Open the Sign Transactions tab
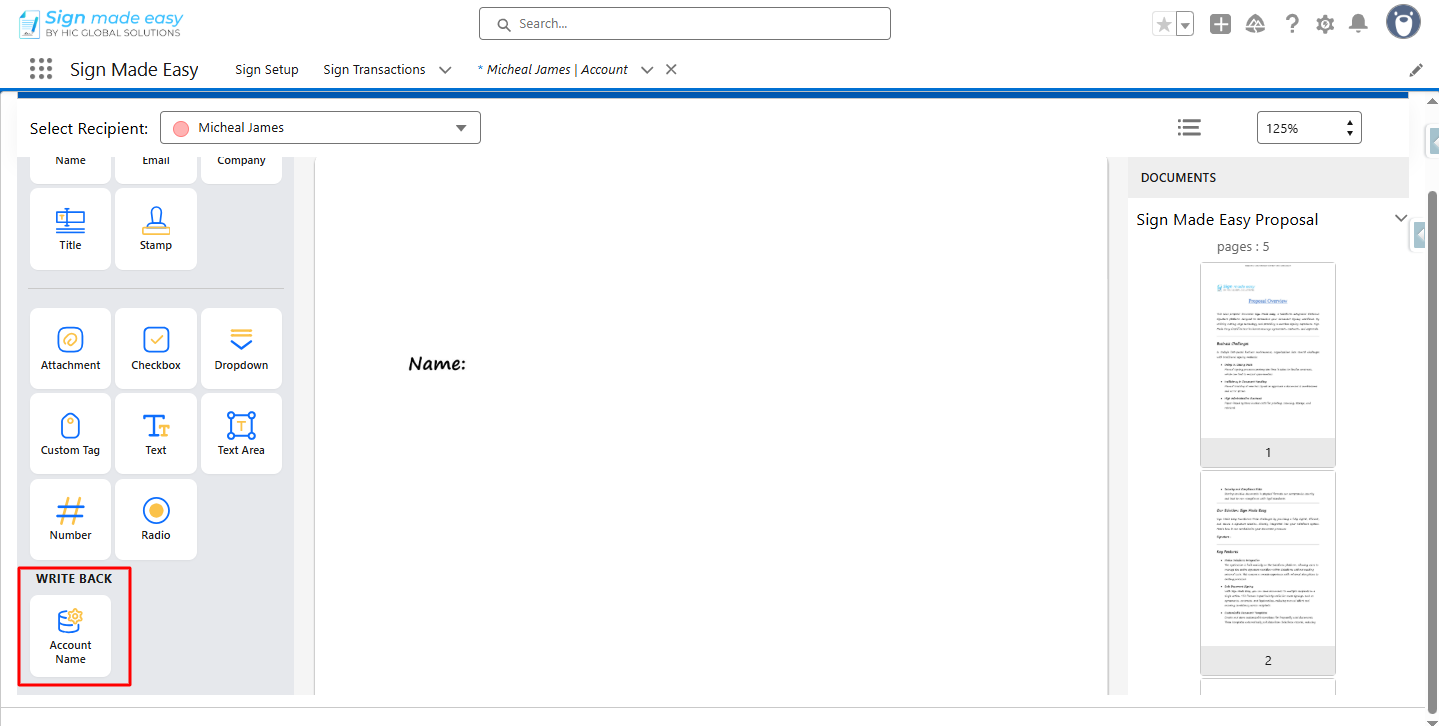The width and height of the screenshot is (1439, 726). click(374, 70)
